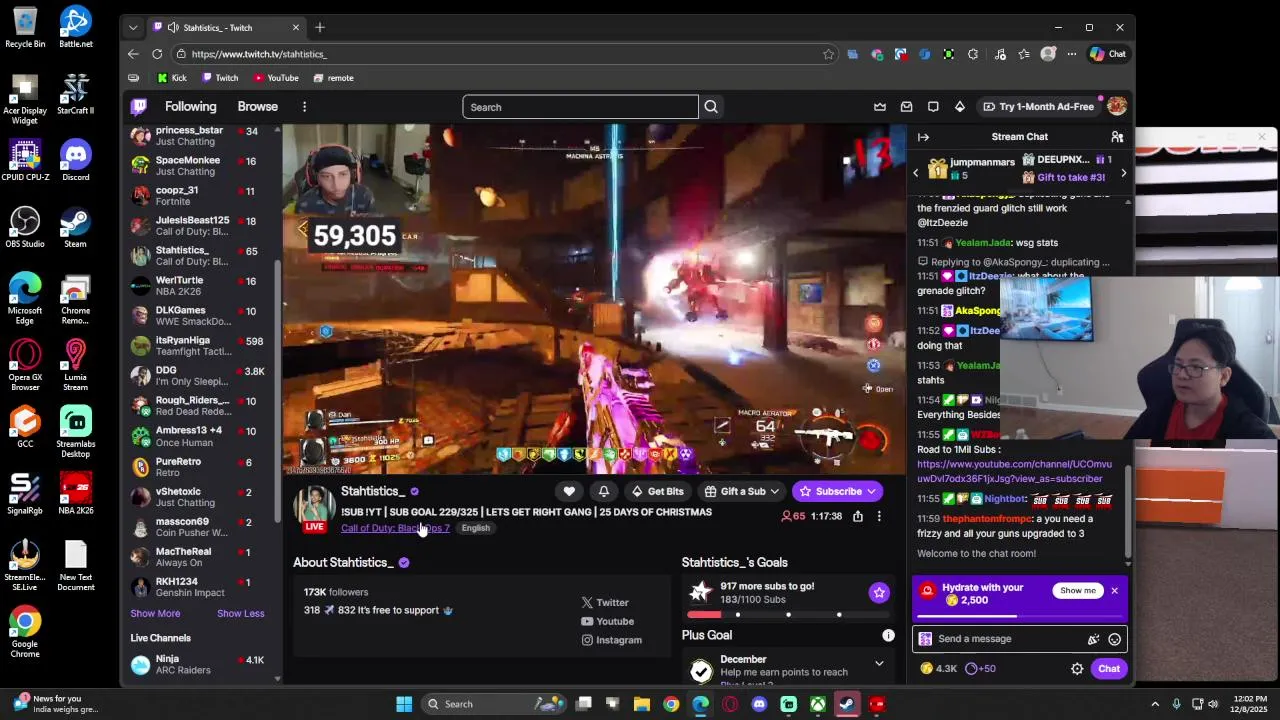Open Discord from the taskbar

[759, 704]
